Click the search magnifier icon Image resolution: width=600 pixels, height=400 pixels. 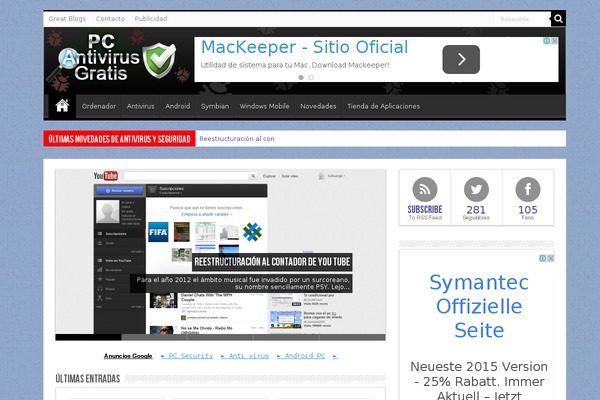click(558, 19)
